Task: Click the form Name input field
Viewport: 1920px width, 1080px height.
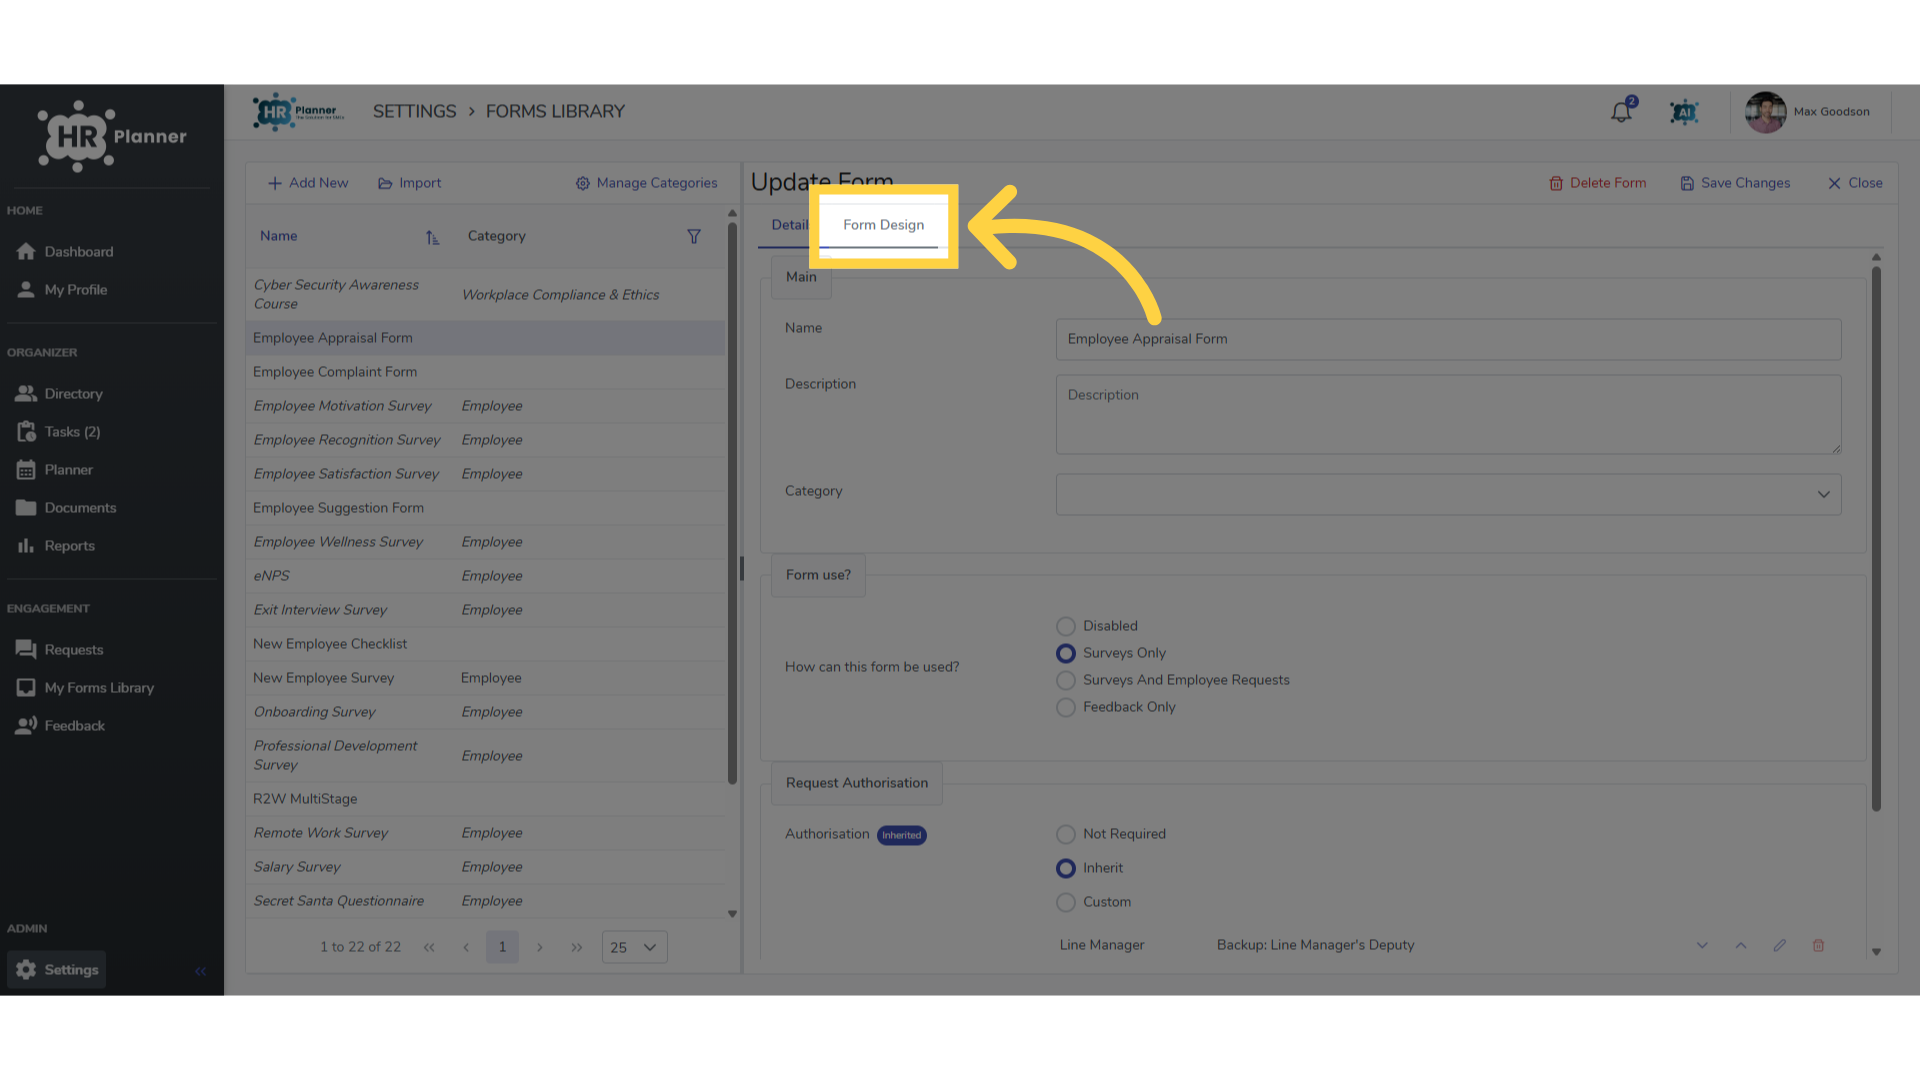Action: [x=1448, y=339]
